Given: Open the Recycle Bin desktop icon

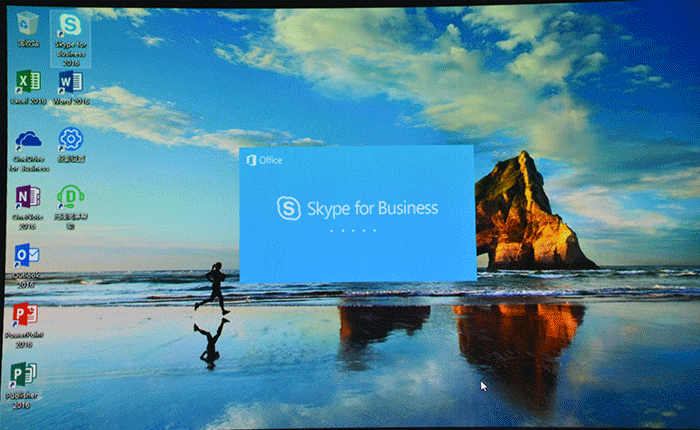Looking at the screenshot, I should pyautogui.click(x=27, y=24).
